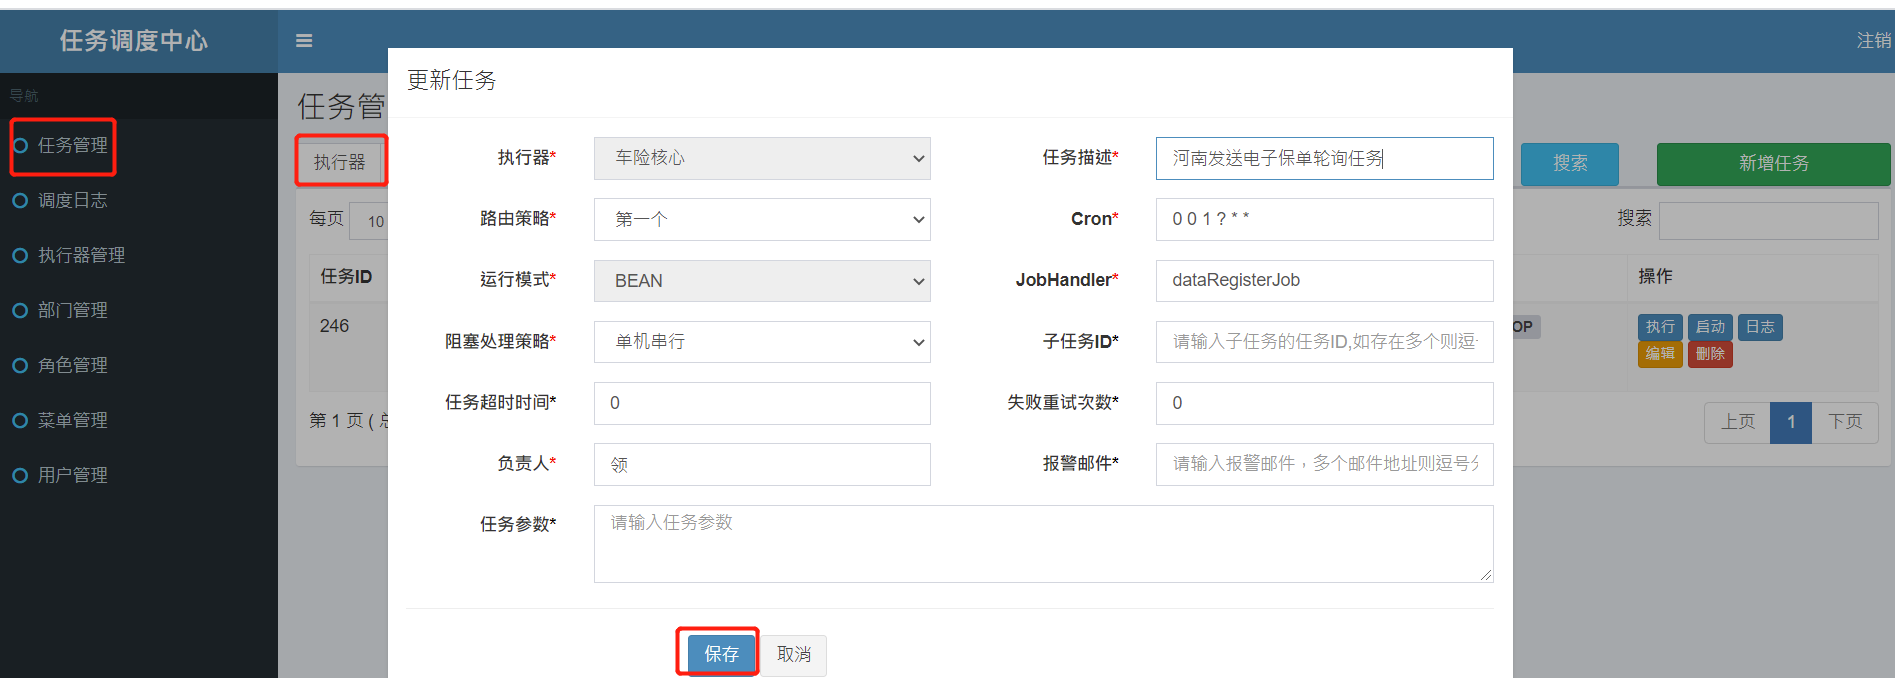The image size is (1895, 678).
Task: Click the 执行 button for task 246
Action: click(x=1660, y=327)
